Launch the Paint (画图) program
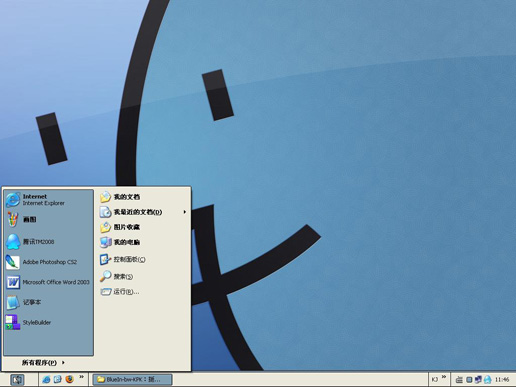516x387 pixels. [x=49, y=220]
